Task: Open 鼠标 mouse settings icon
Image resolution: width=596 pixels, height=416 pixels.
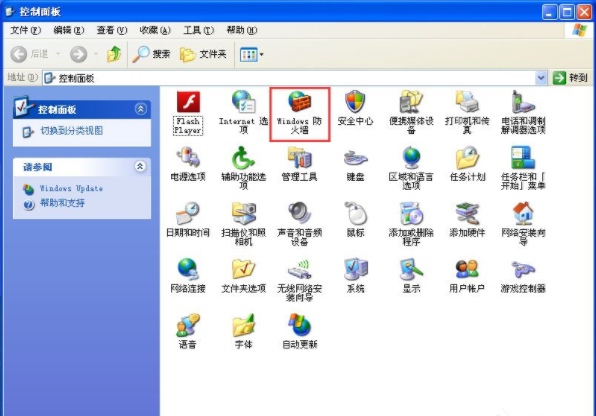Action: pos(355,213)
